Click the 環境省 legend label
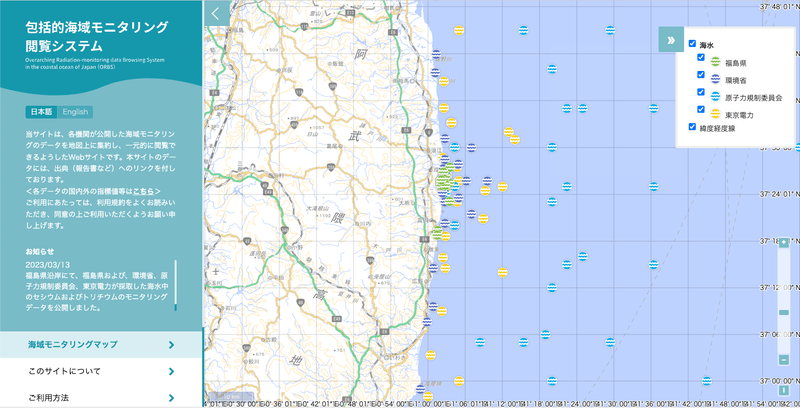 pos(735,81)
